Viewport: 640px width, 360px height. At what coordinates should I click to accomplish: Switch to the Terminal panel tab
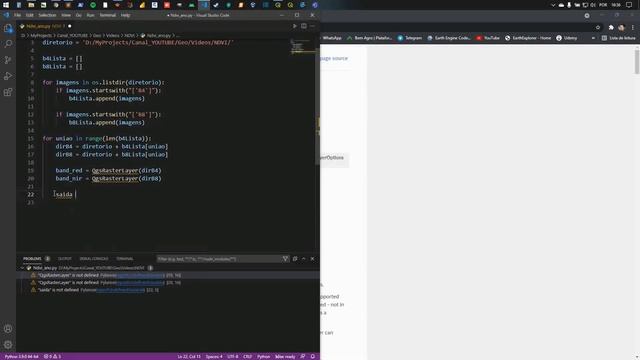point(124,259)
